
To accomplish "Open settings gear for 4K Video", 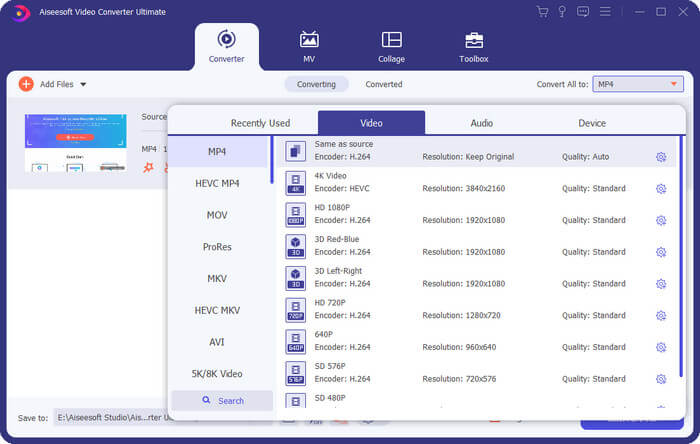I will (x=661, y=189).
